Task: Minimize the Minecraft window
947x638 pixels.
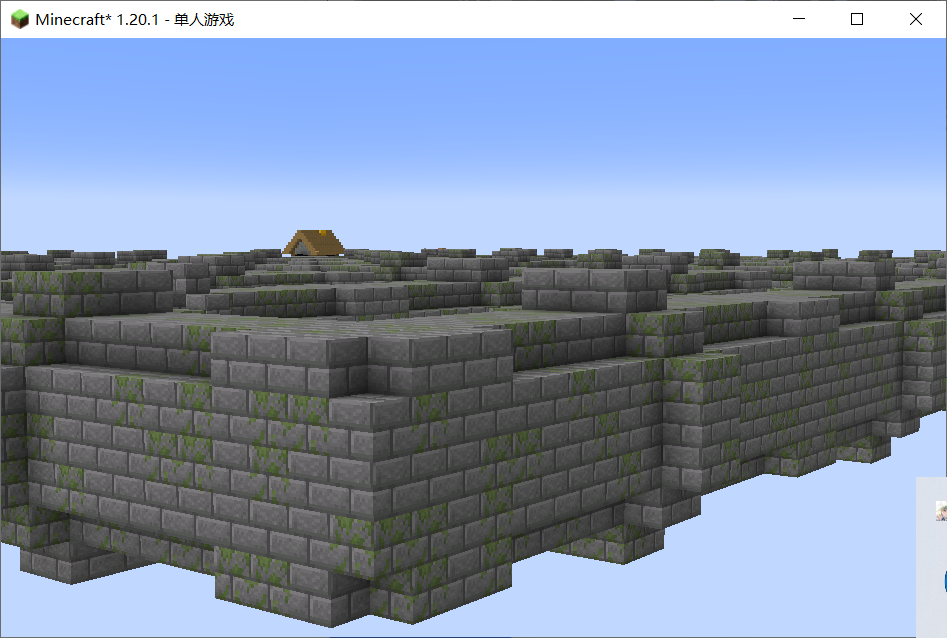Action: pyautogui.click(x=798, y=19)
